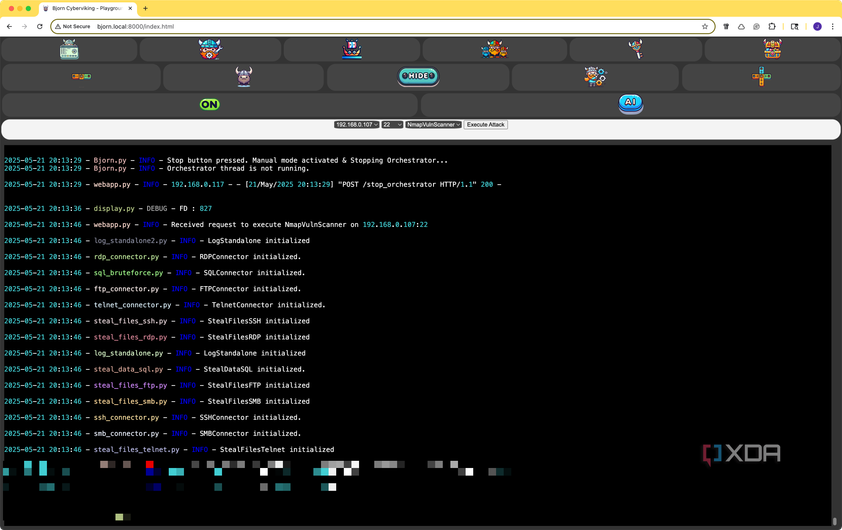
Task: Open the Extensions puzzle-piece menu
Action: pyautogui.click(x=772, y=26)
